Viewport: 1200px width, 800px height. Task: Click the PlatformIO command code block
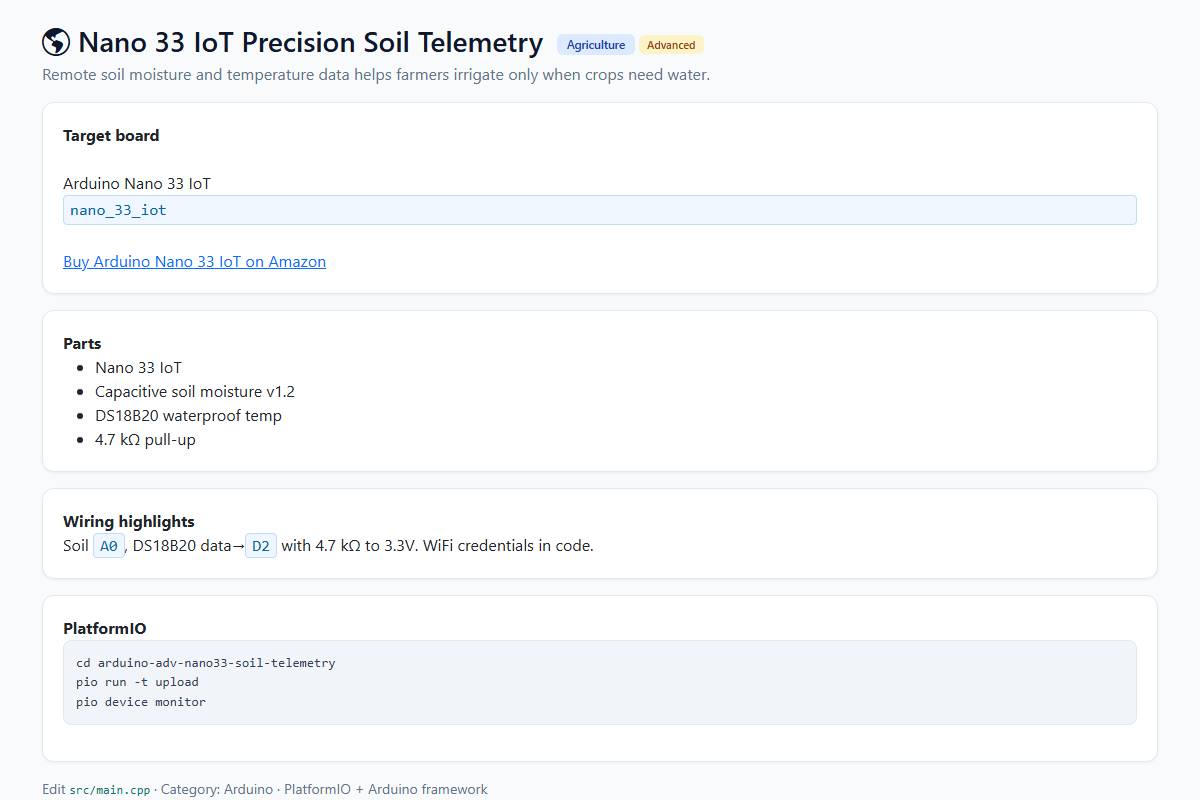click(x=600, y=682)
